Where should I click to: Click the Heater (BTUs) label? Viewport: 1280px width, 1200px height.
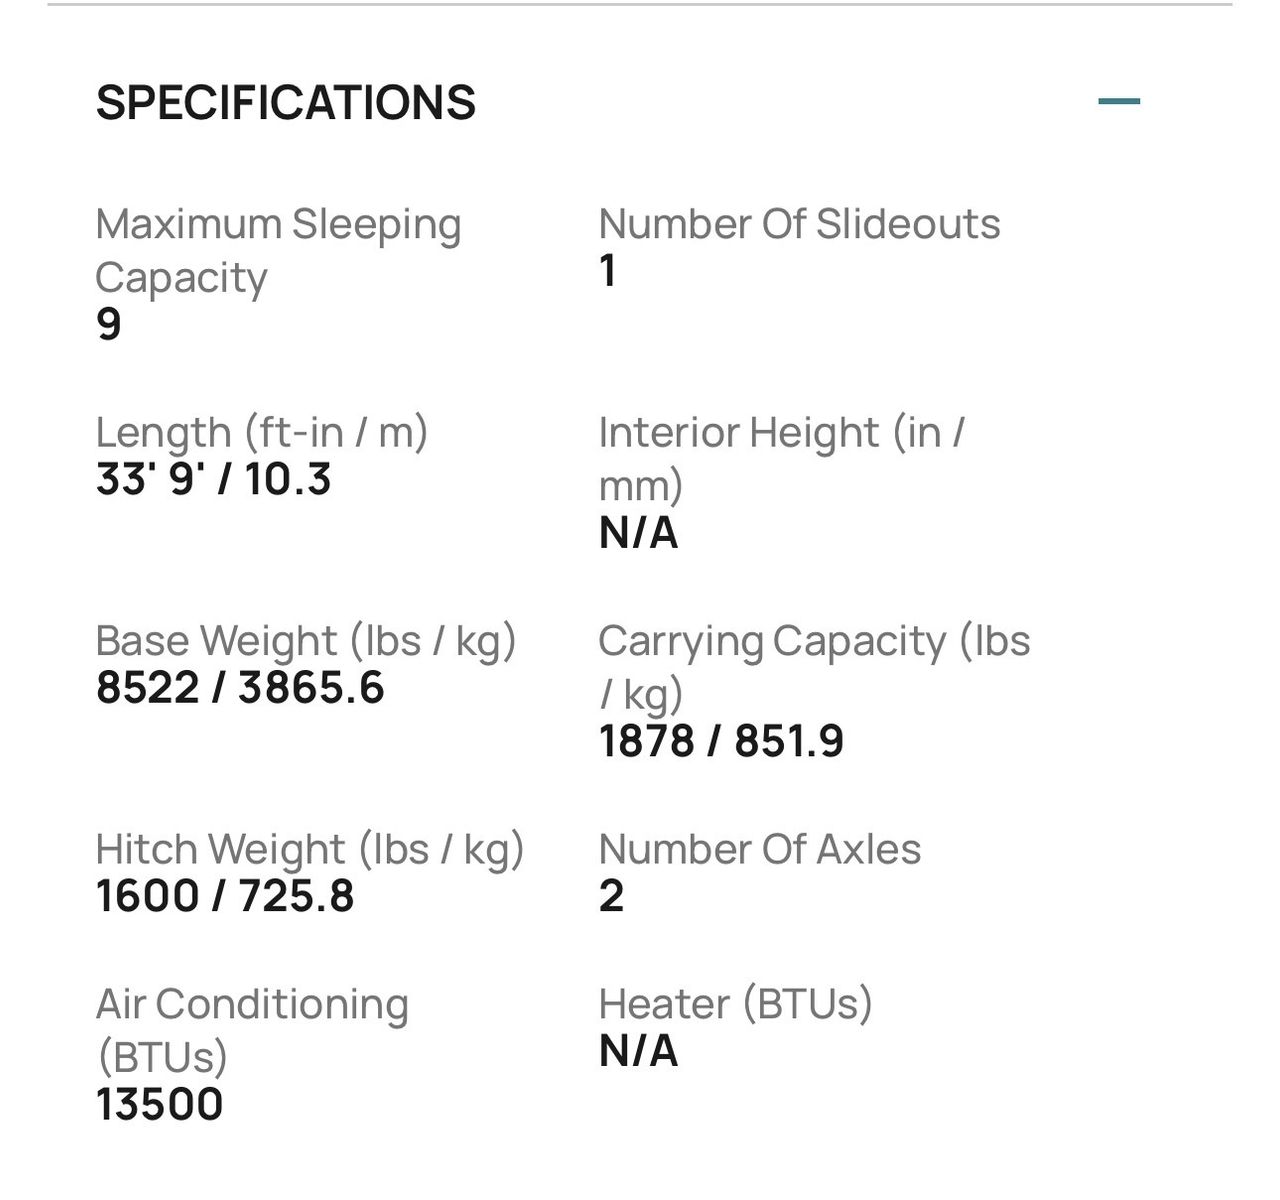coord(735,1004)
